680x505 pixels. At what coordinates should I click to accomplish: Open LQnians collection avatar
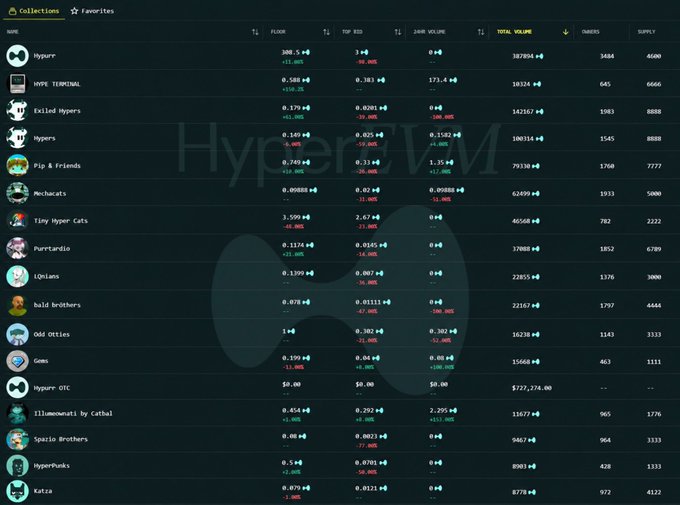point(17,276)
